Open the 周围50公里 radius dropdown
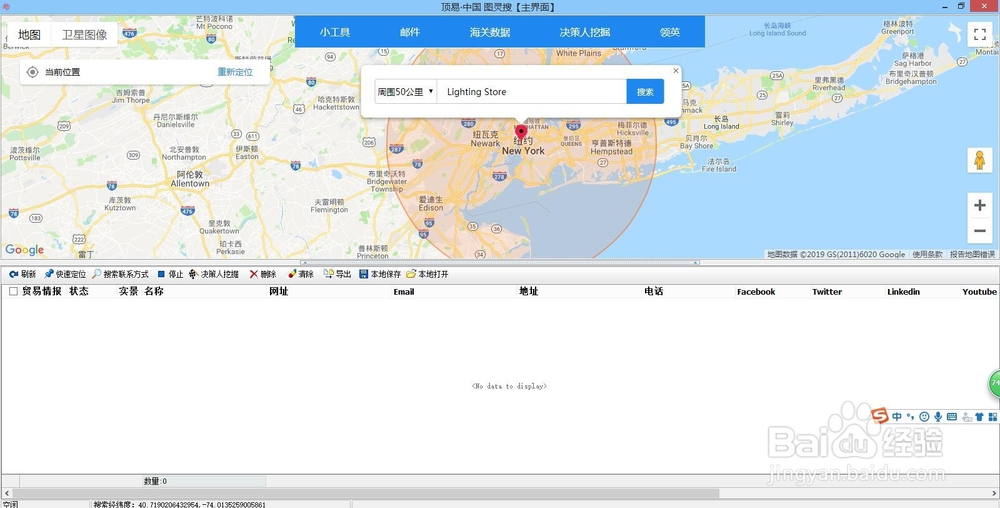The height and width of the screenshot is (508, 1000). tap(405, 92)
